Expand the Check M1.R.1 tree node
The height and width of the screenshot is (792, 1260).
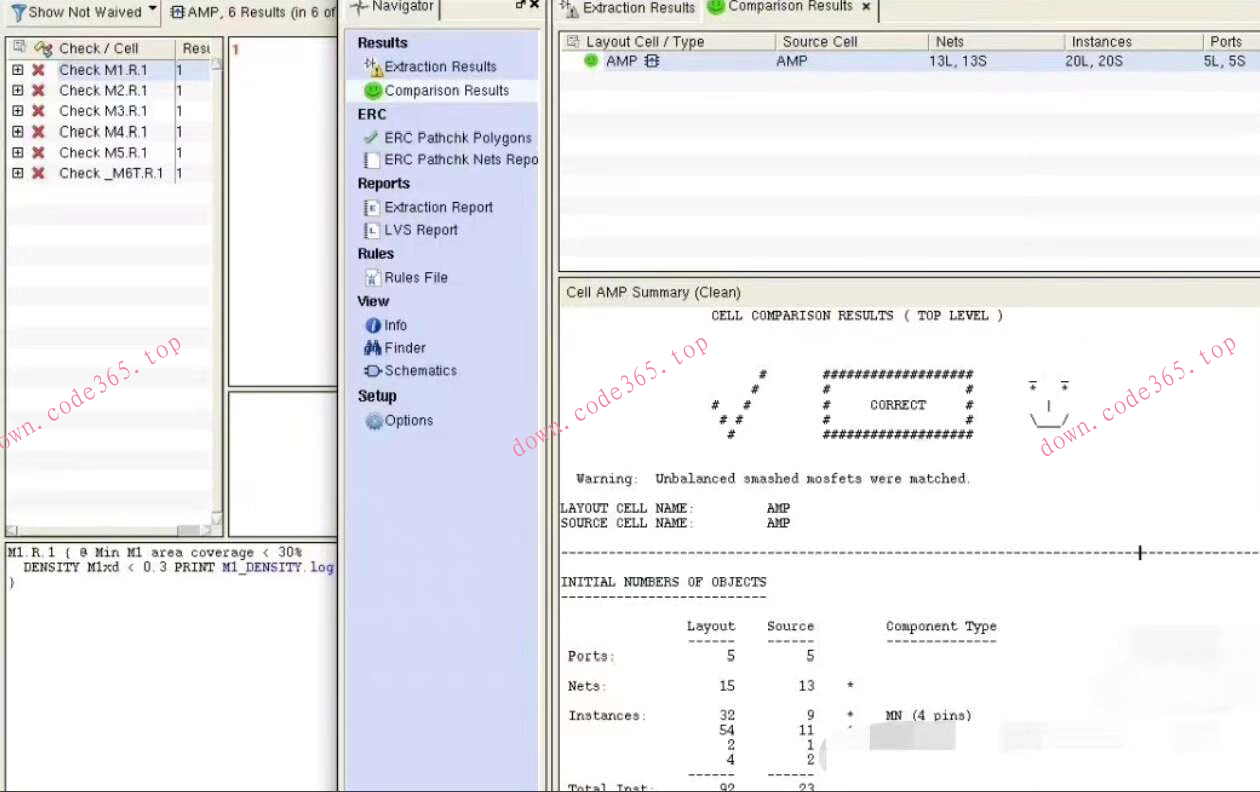(x=18, y=70)
